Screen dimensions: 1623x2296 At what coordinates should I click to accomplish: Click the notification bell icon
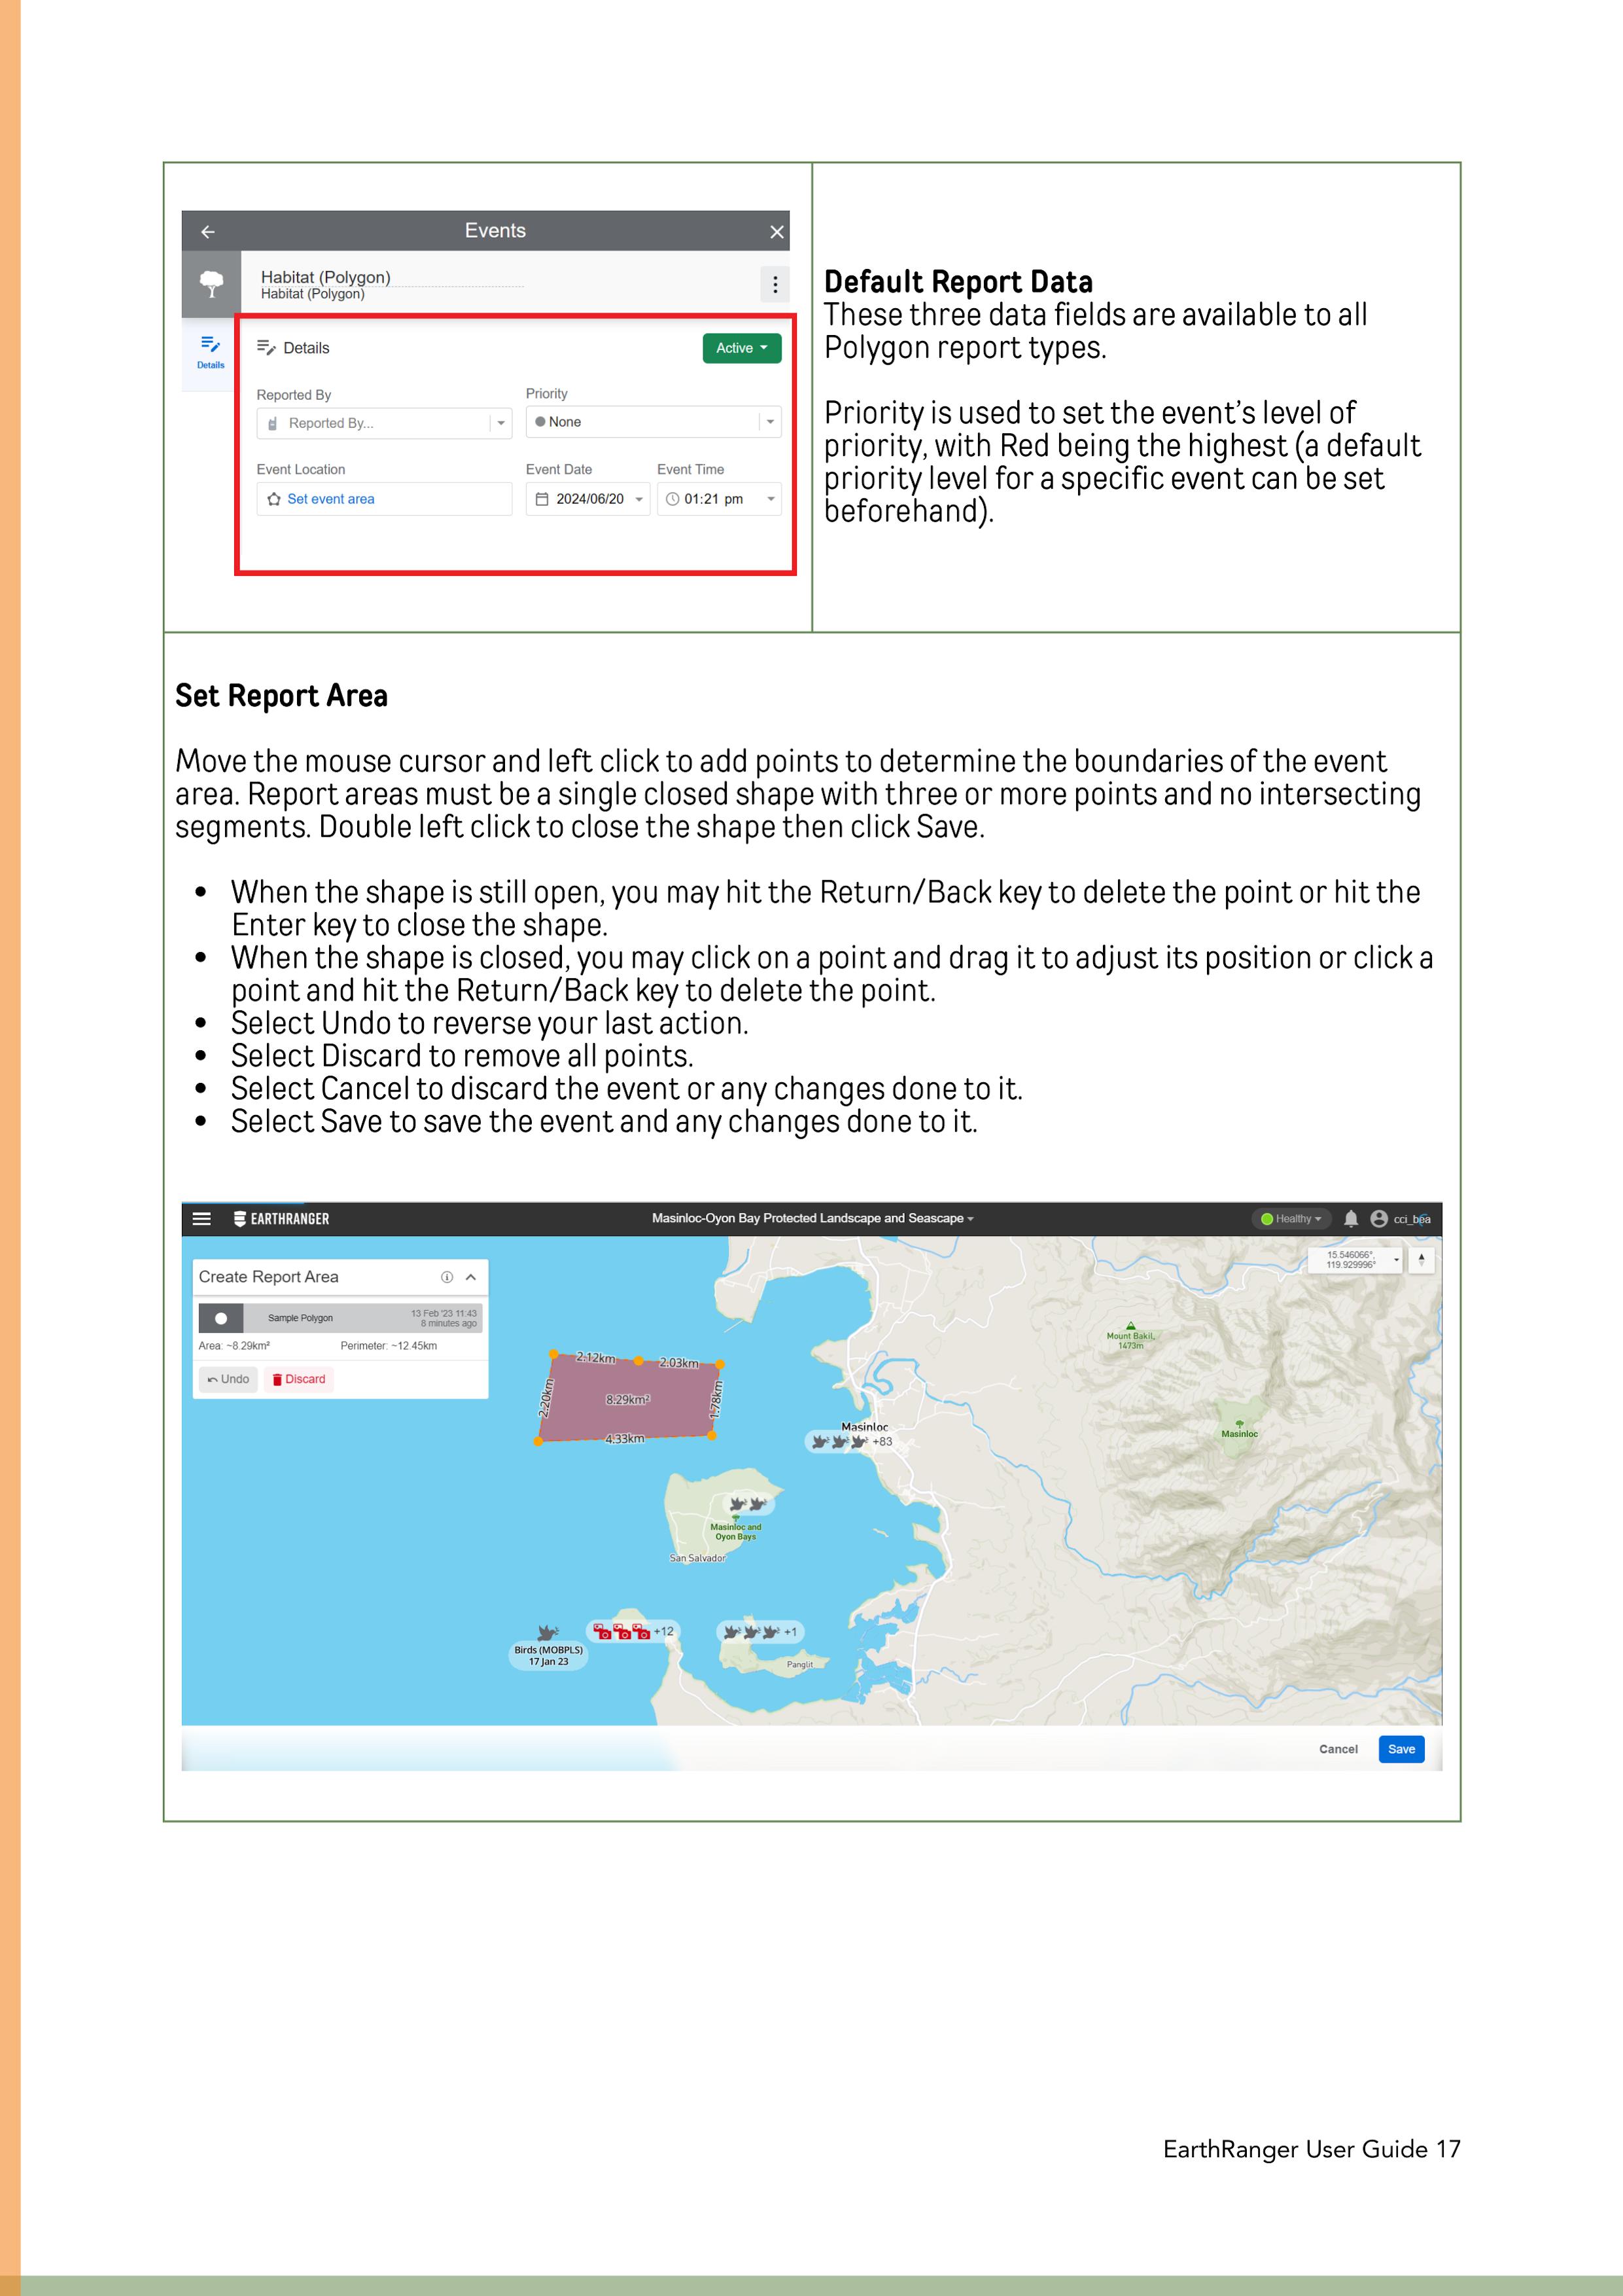[x=1351, y=1219]
